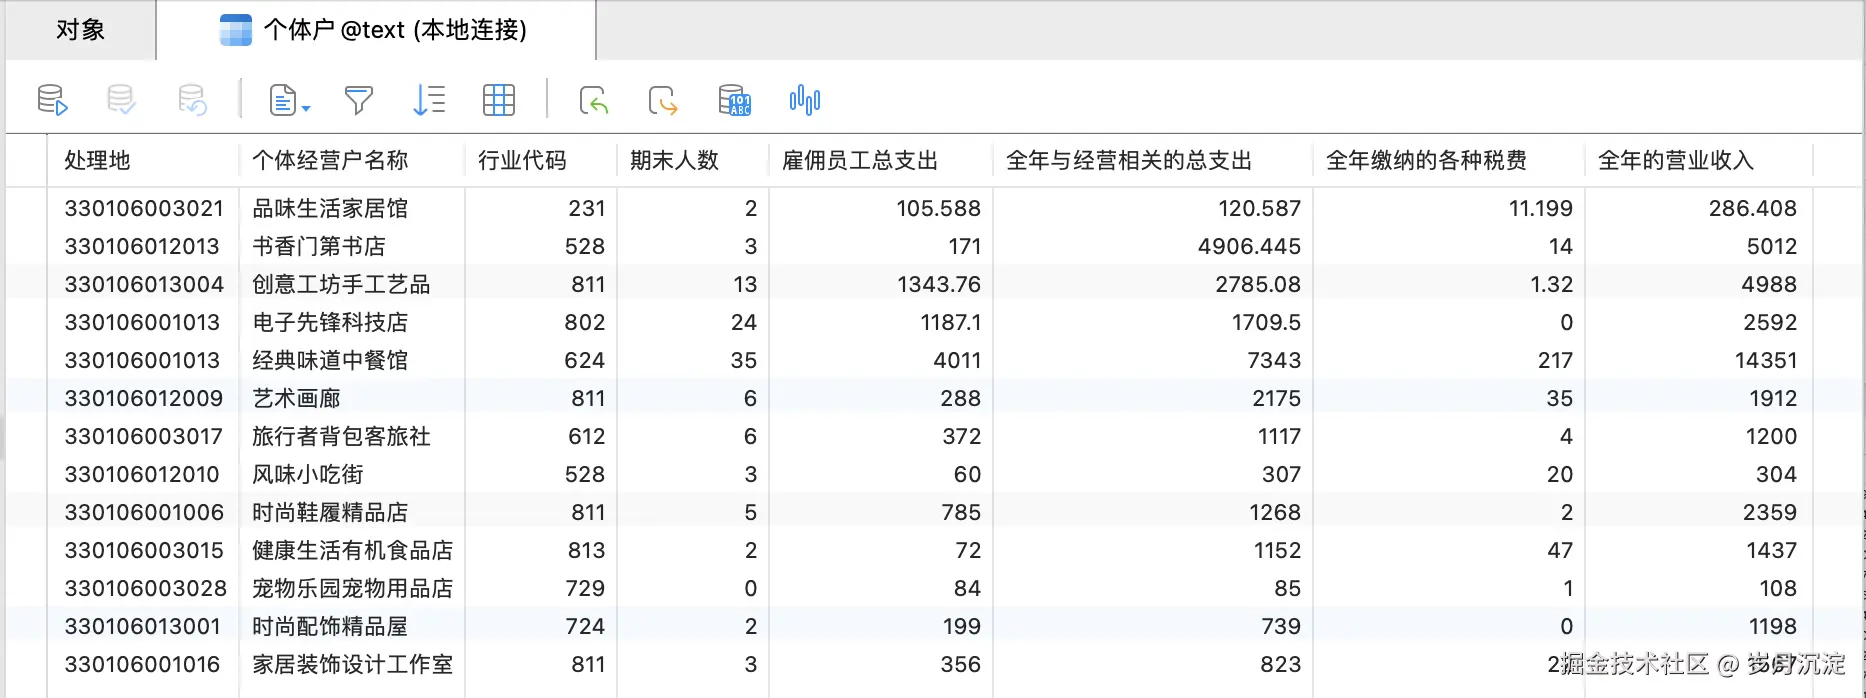Screen dimensions: 1866x698
Task: Select cell 品味生活家居馆
Action: point(330,208)
